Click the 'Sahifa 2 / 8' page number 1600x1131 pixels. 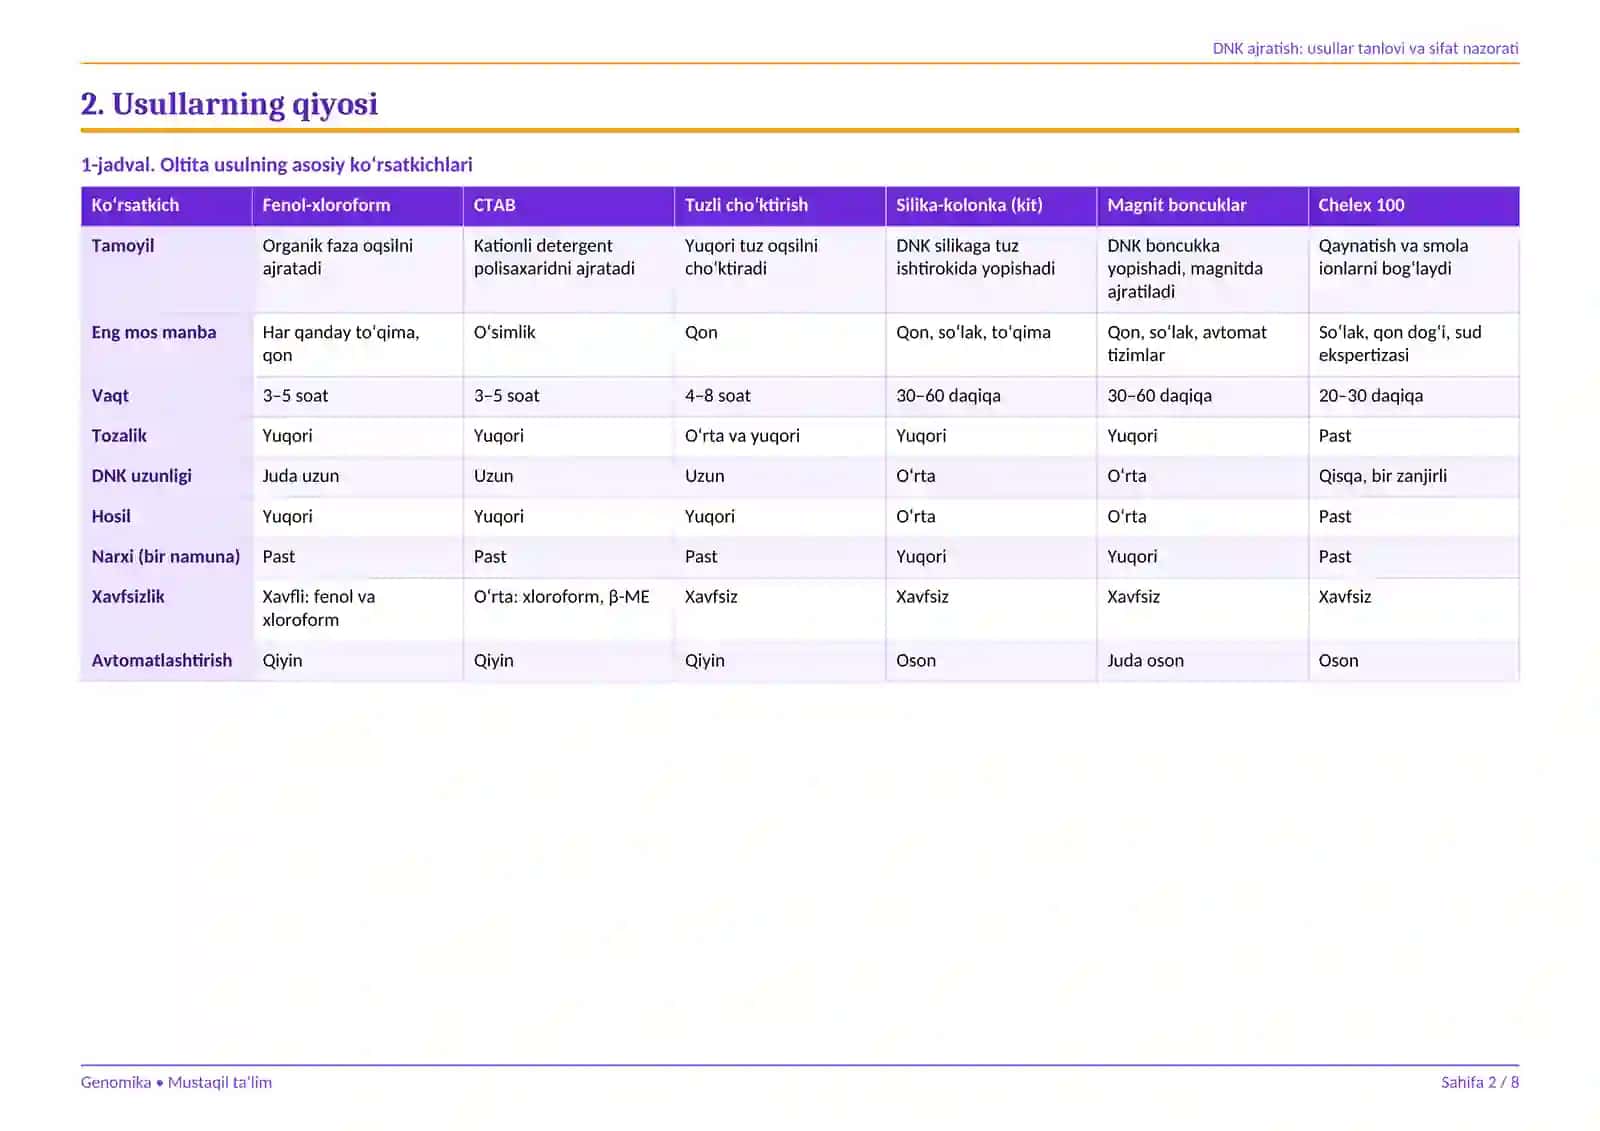(x=1479, y=1083)
